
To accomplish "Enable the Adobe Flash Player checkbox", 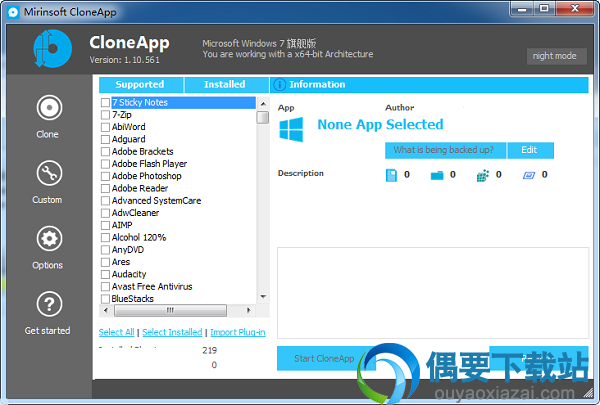I will 105,164.
